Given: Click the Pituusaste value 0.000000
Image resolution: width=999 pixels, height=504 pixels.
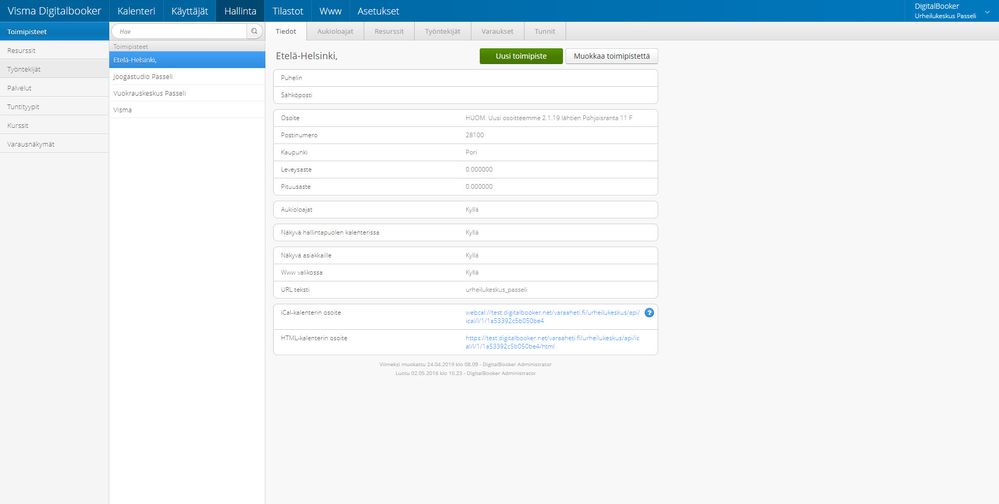Looking at the screenshot, I should click(x=479, y=187).
